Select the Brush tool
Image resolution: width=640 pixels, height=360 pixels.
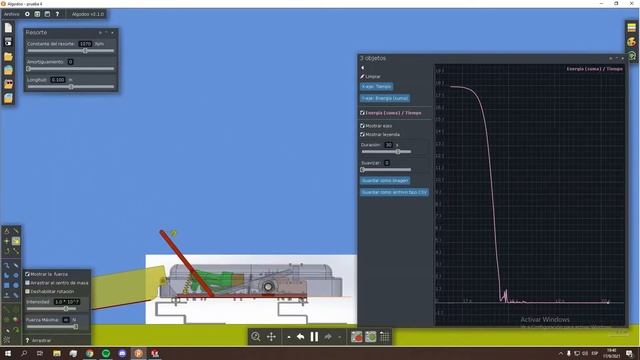tap(7, 265)
